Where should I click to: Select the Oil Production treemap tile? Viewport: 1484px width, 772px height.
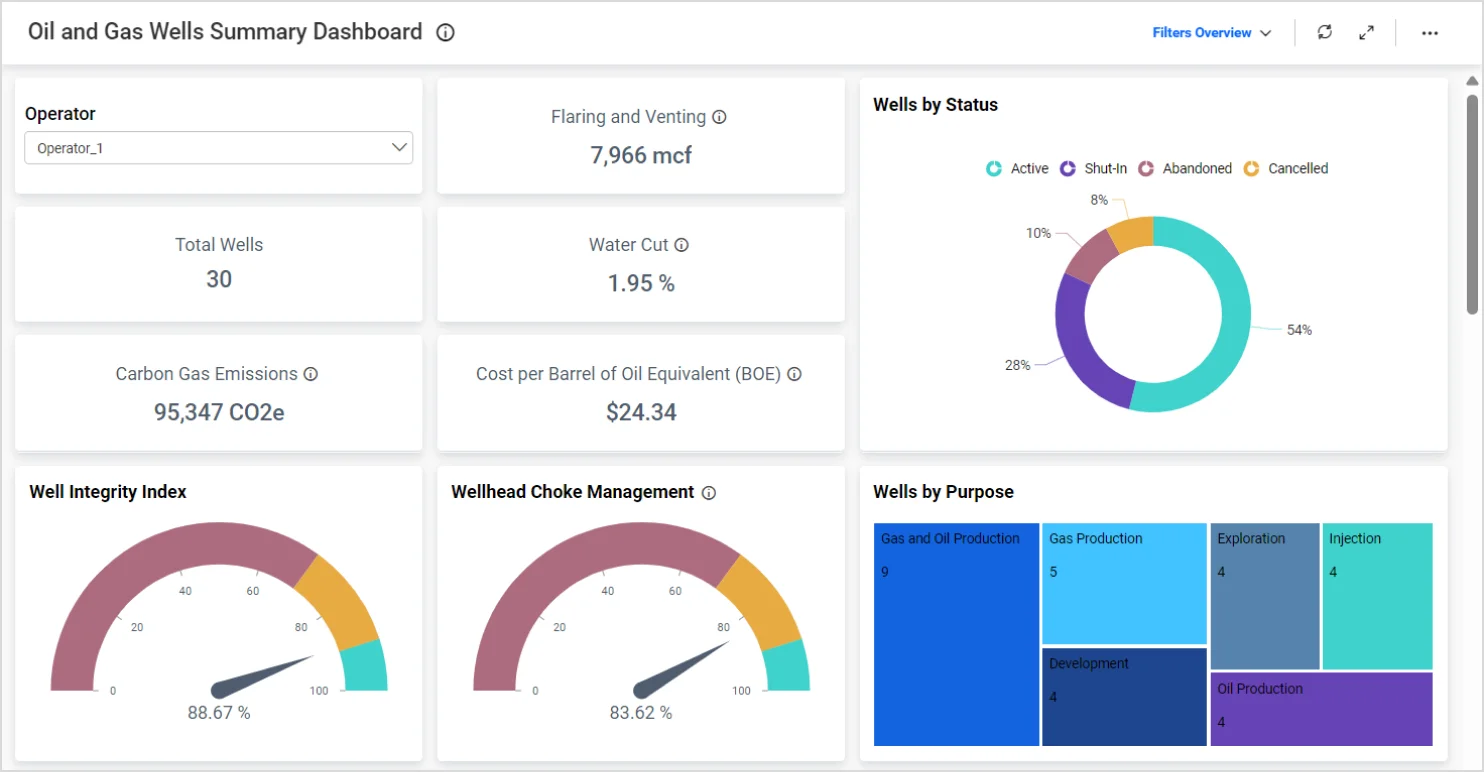[1321, 710]
